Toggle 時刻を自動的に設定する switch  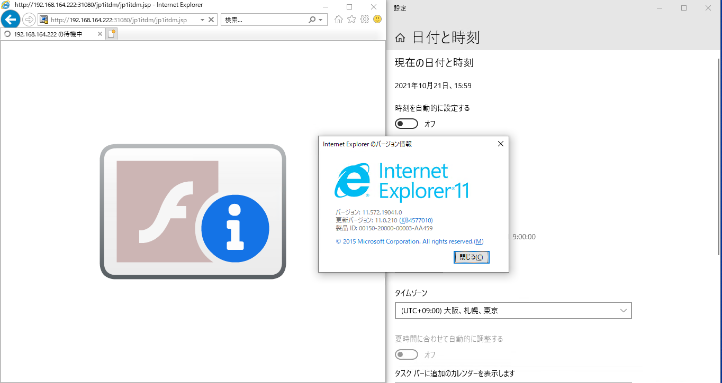pos(406,124)
